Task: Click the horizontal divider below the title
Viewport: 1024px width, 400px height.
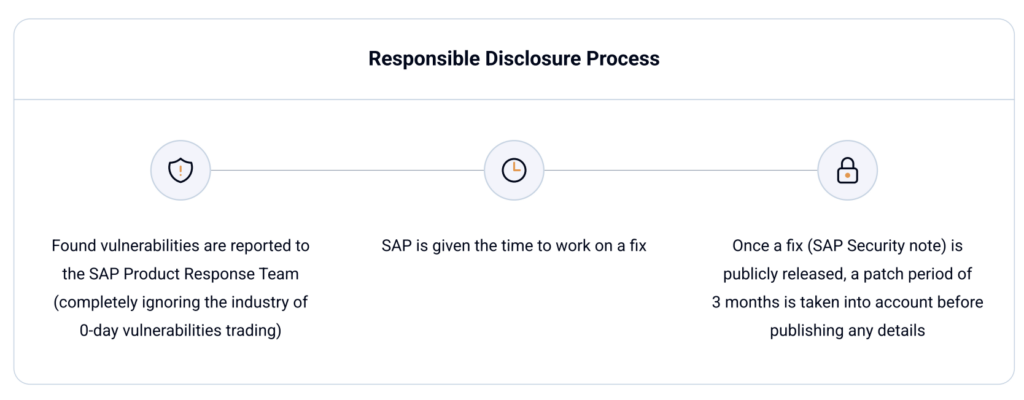Action: 513,99
